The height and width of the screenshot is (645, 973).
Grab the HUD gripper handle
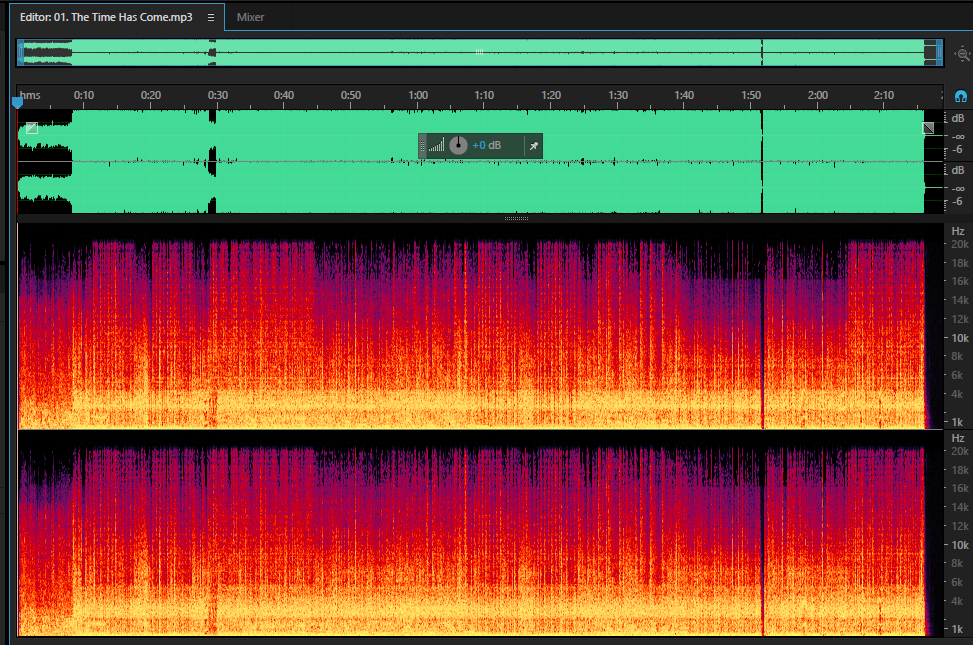(423, 146)
